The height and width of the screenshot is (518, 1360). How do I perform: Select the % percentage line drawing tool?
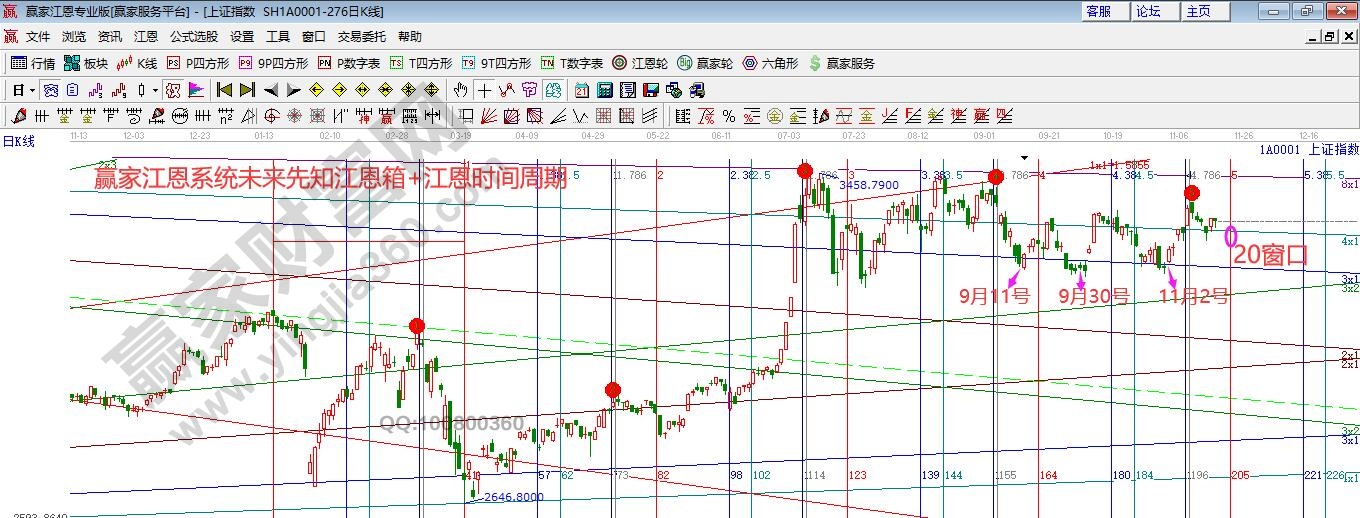[x=728, y=115]
